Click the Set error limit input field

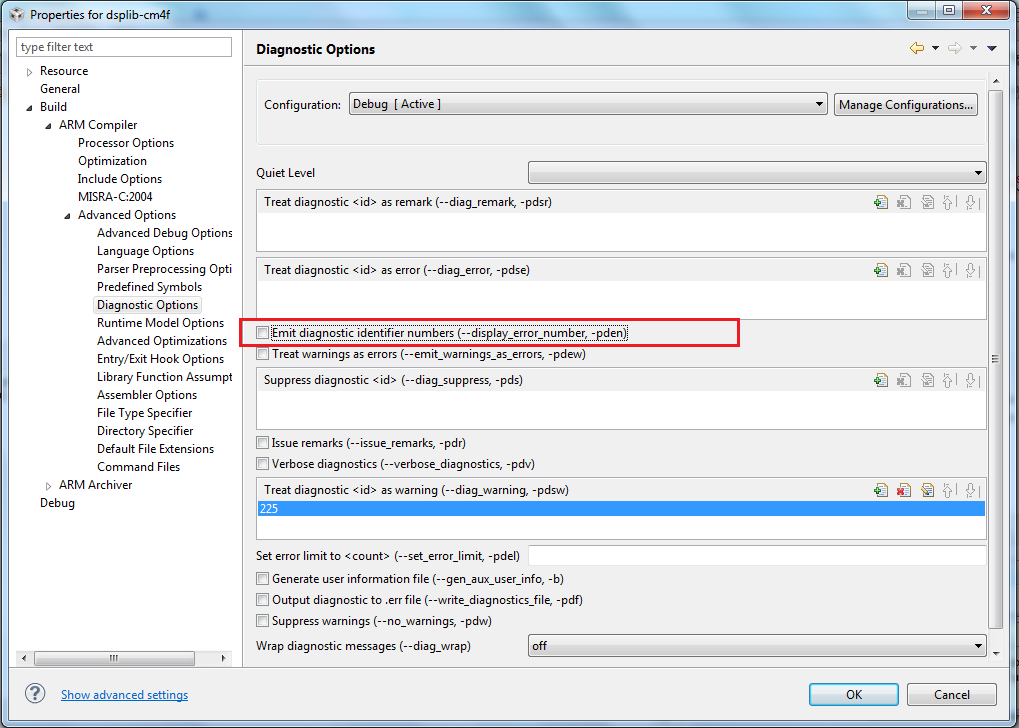pos(756,555)
